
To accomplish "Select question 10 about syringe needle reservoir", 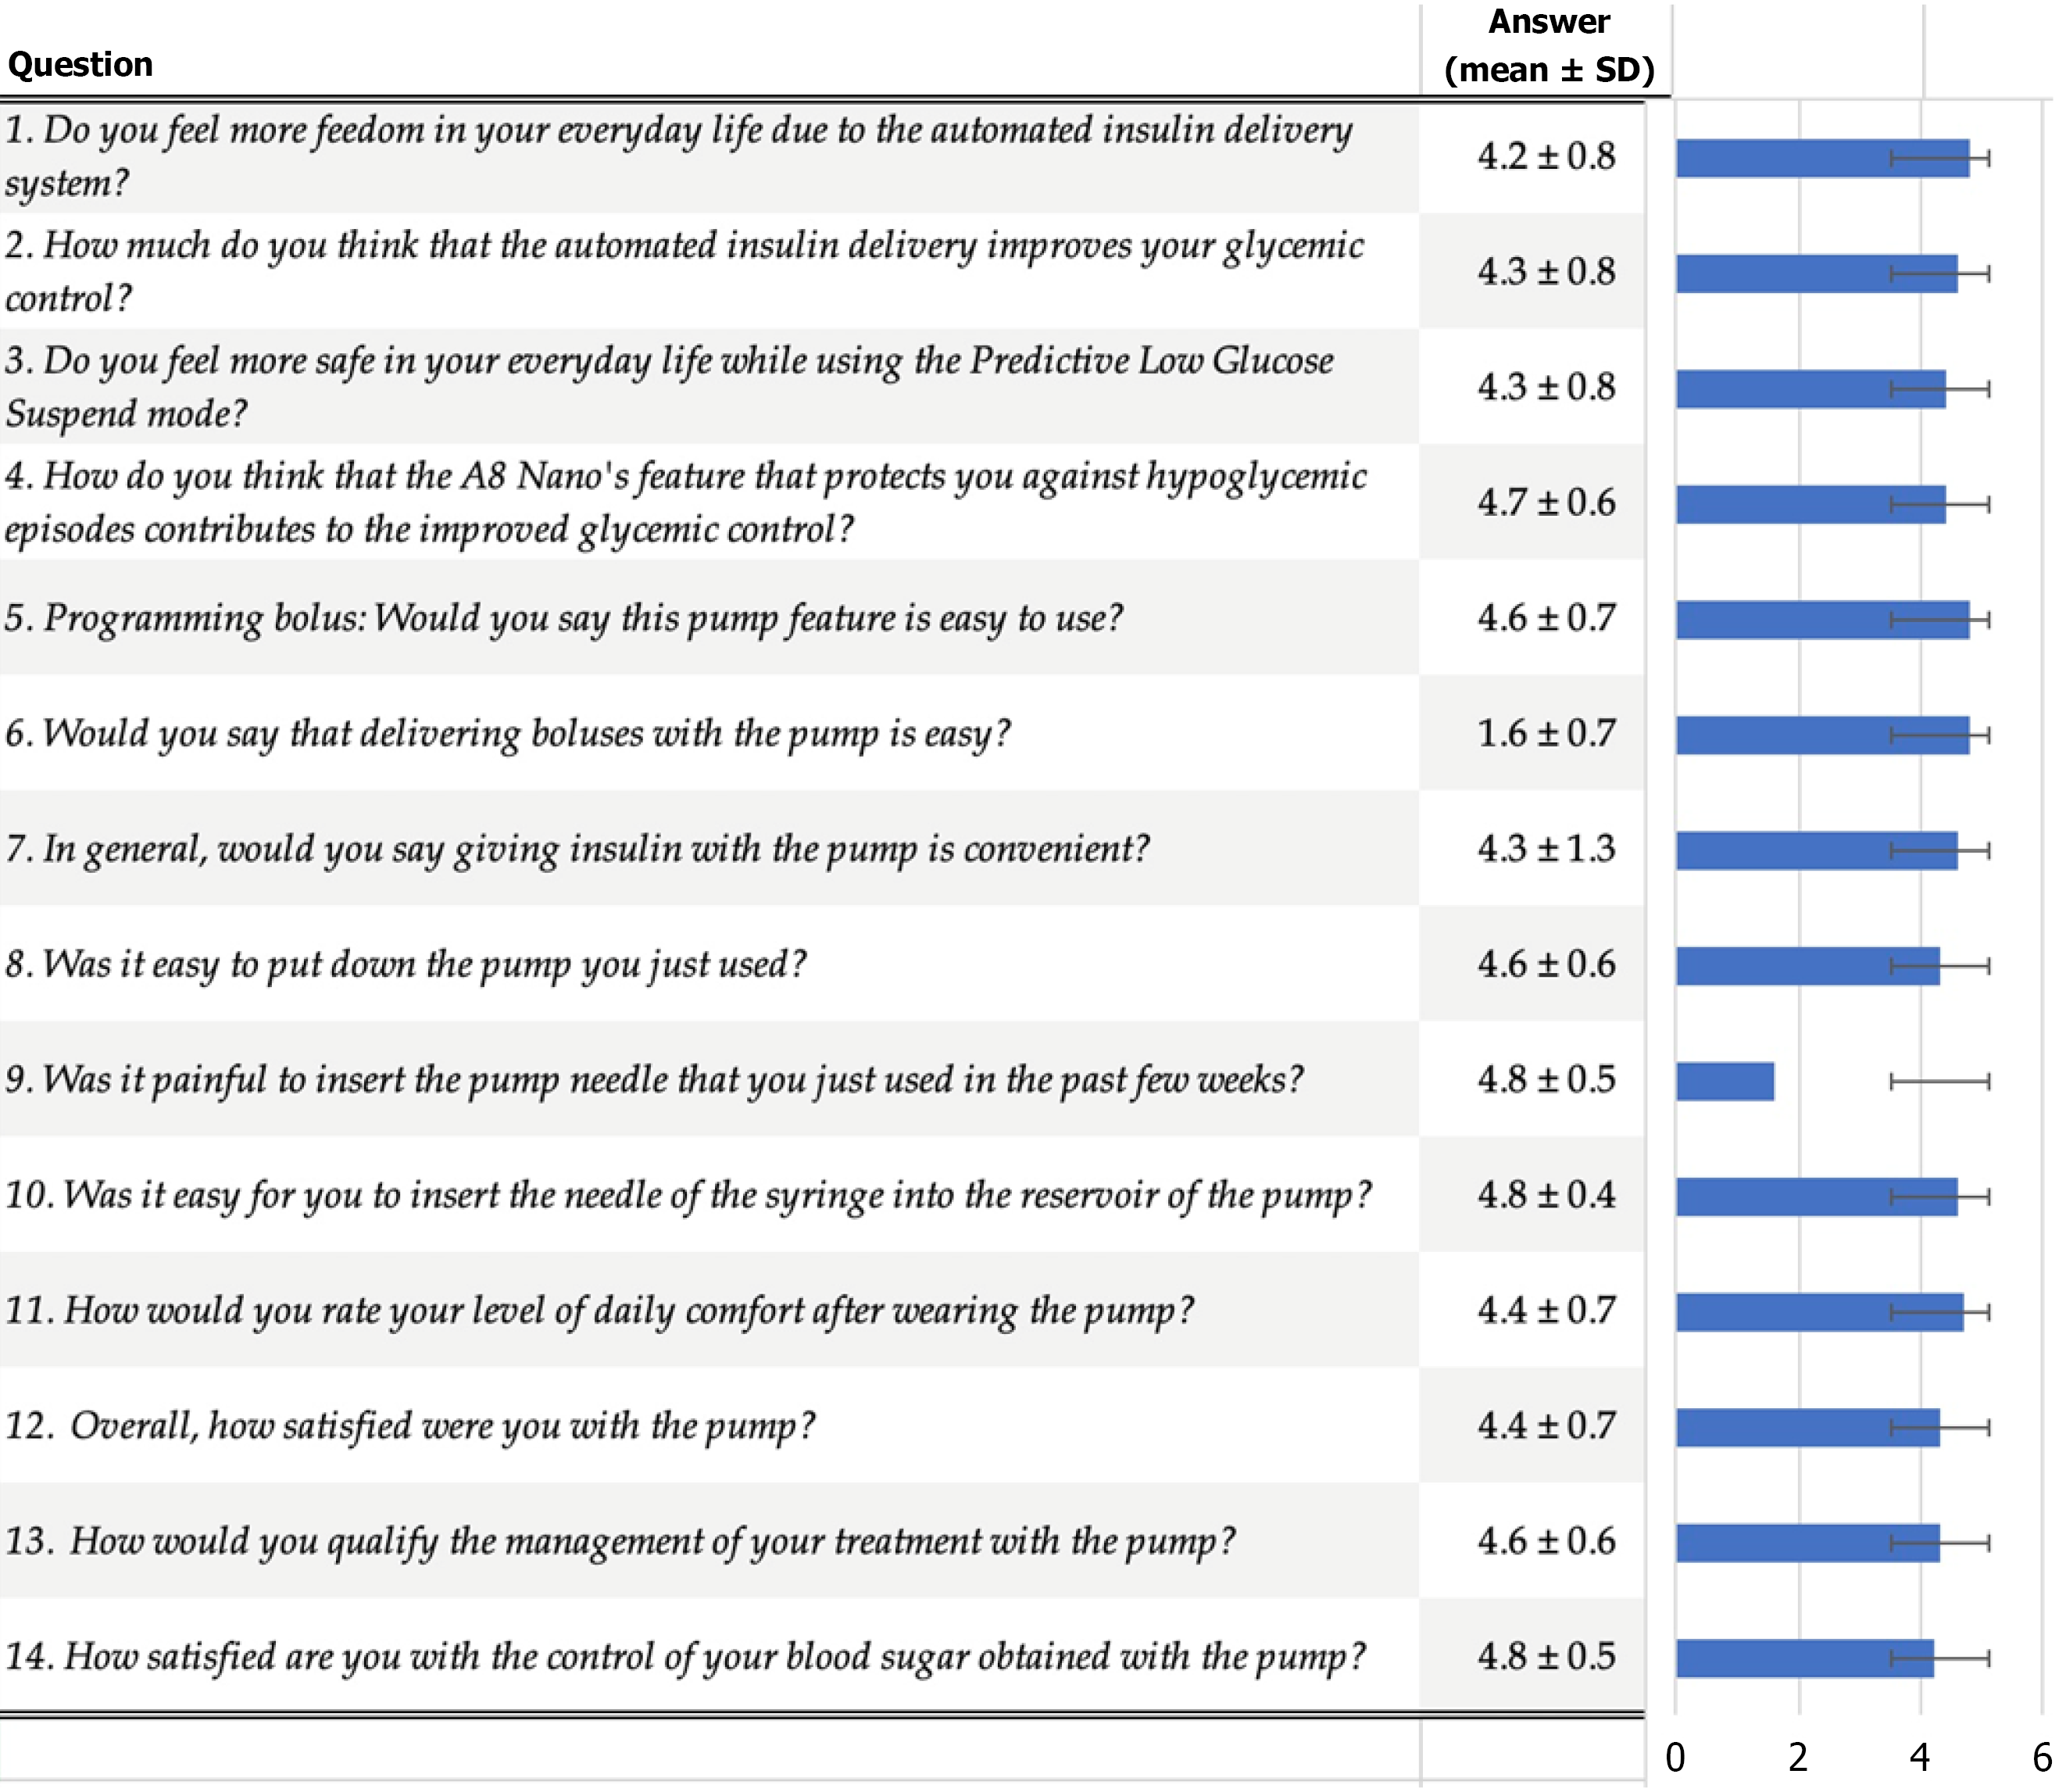I will (x=688, y=1194).
